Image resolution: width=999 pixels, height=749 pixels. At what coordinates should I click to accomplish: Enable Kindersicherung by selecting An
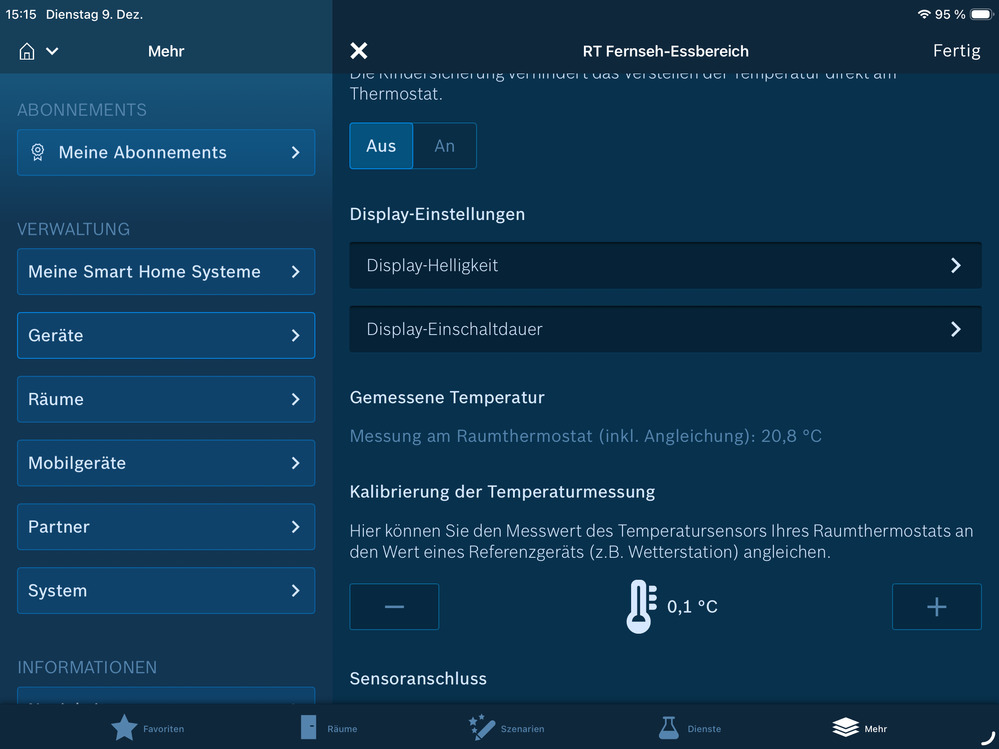[x=444, y=145]
